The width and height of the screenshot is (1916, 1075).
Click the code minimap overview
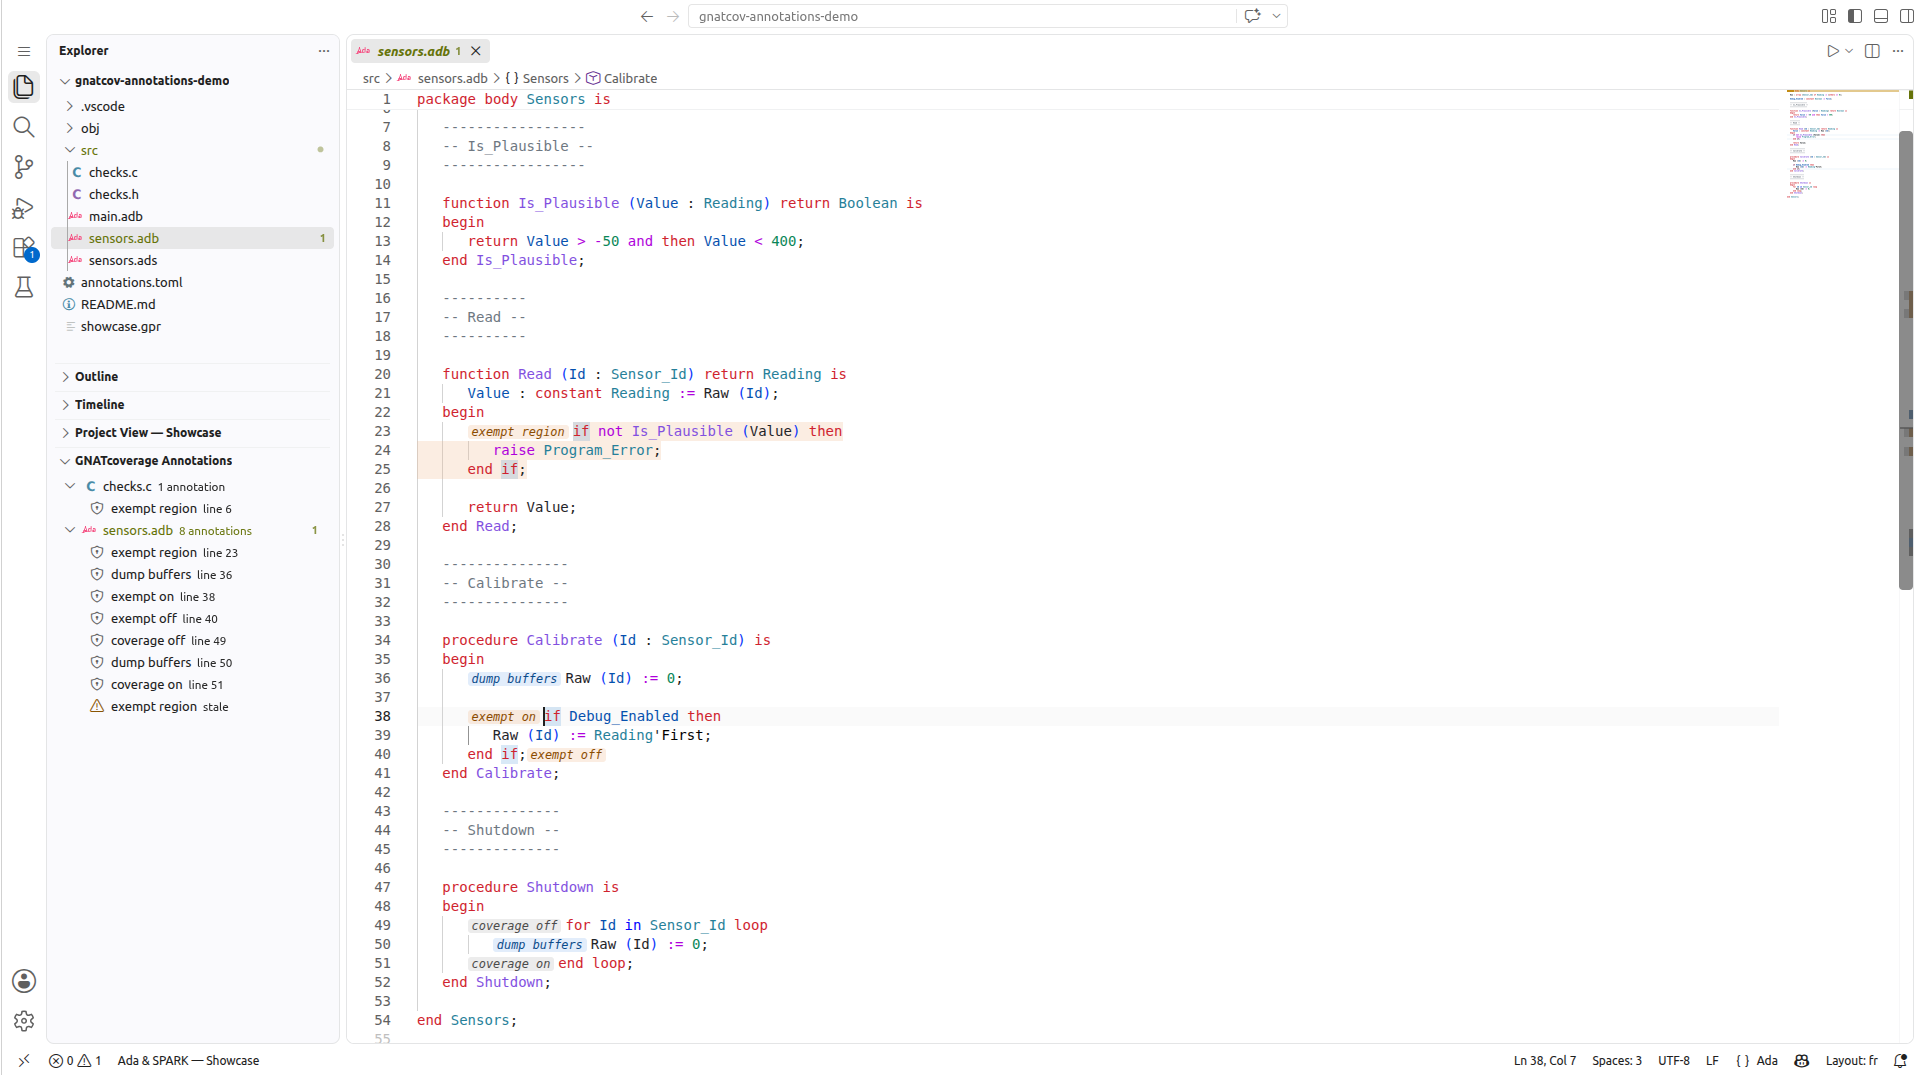1841,145
